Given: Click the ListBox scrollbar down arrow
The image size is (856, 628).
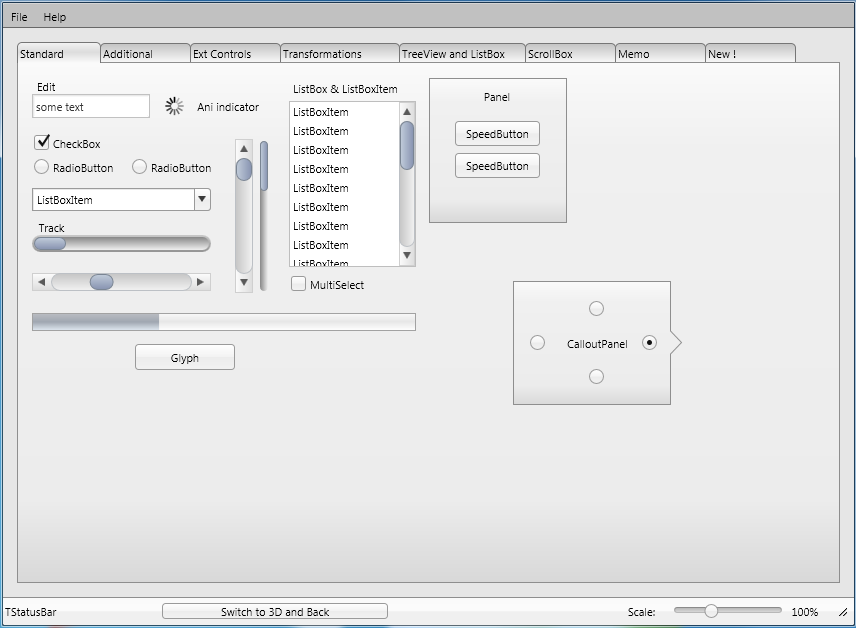Looking at the screenshot, I should tap(407, 255).
